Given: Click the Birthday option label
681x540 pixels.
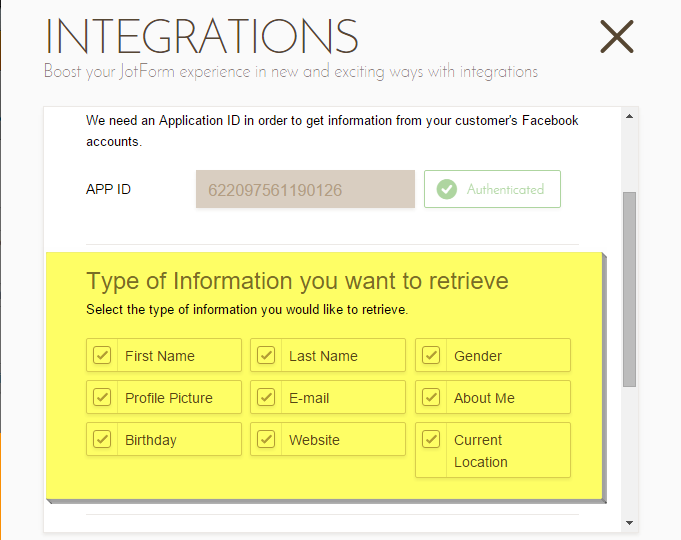Looking at the screenshot, I should coord(151,440).
